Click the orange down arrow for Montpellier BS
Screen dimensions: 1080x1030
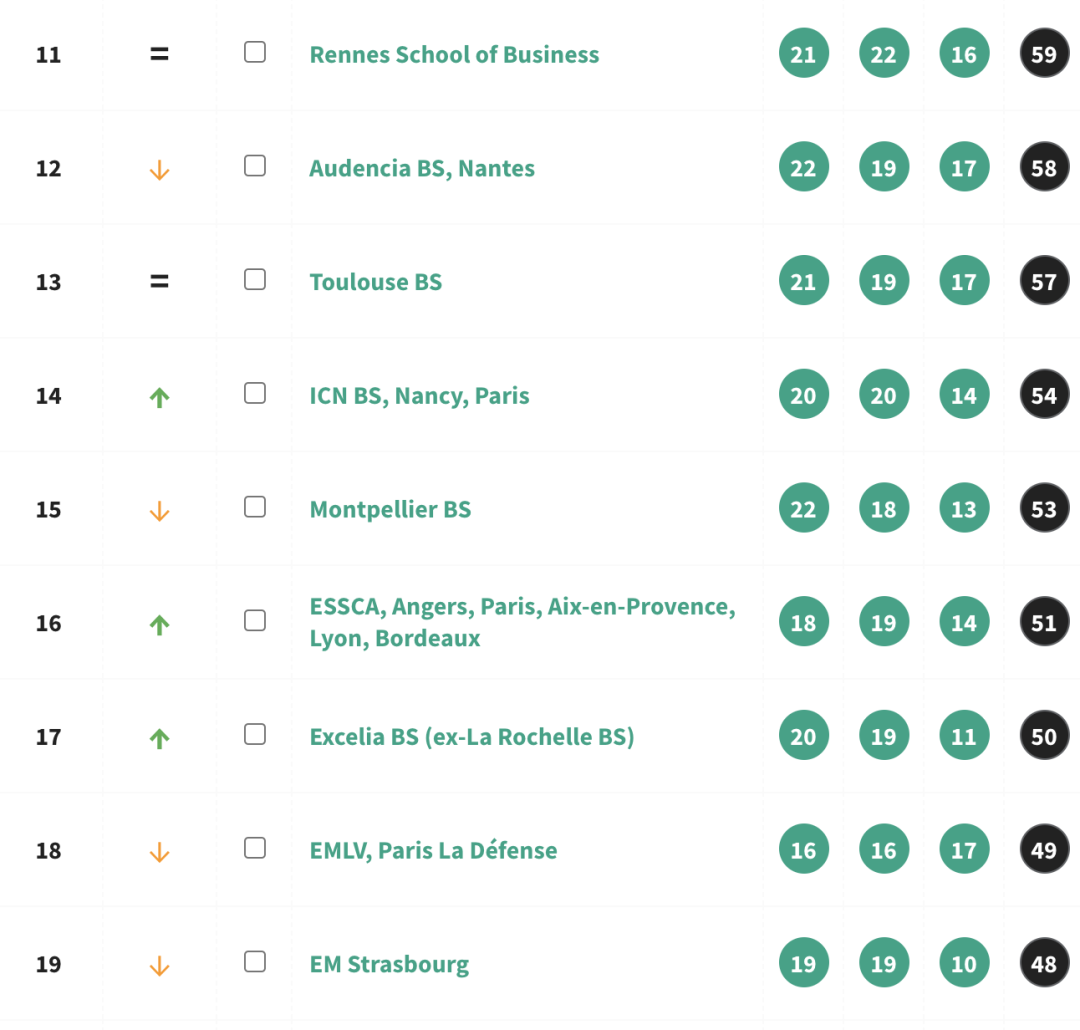coord(159,512)
